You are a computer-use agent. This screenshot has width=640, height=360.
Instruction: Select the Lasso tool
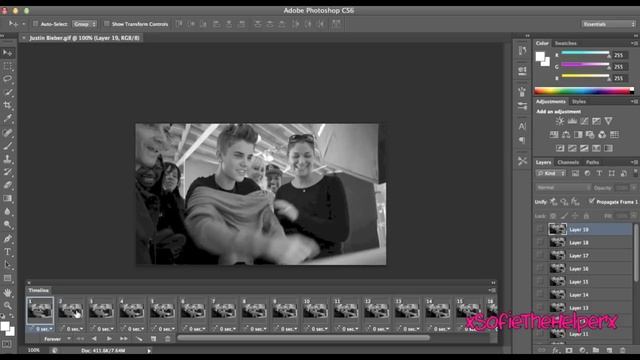pos(7,79)
